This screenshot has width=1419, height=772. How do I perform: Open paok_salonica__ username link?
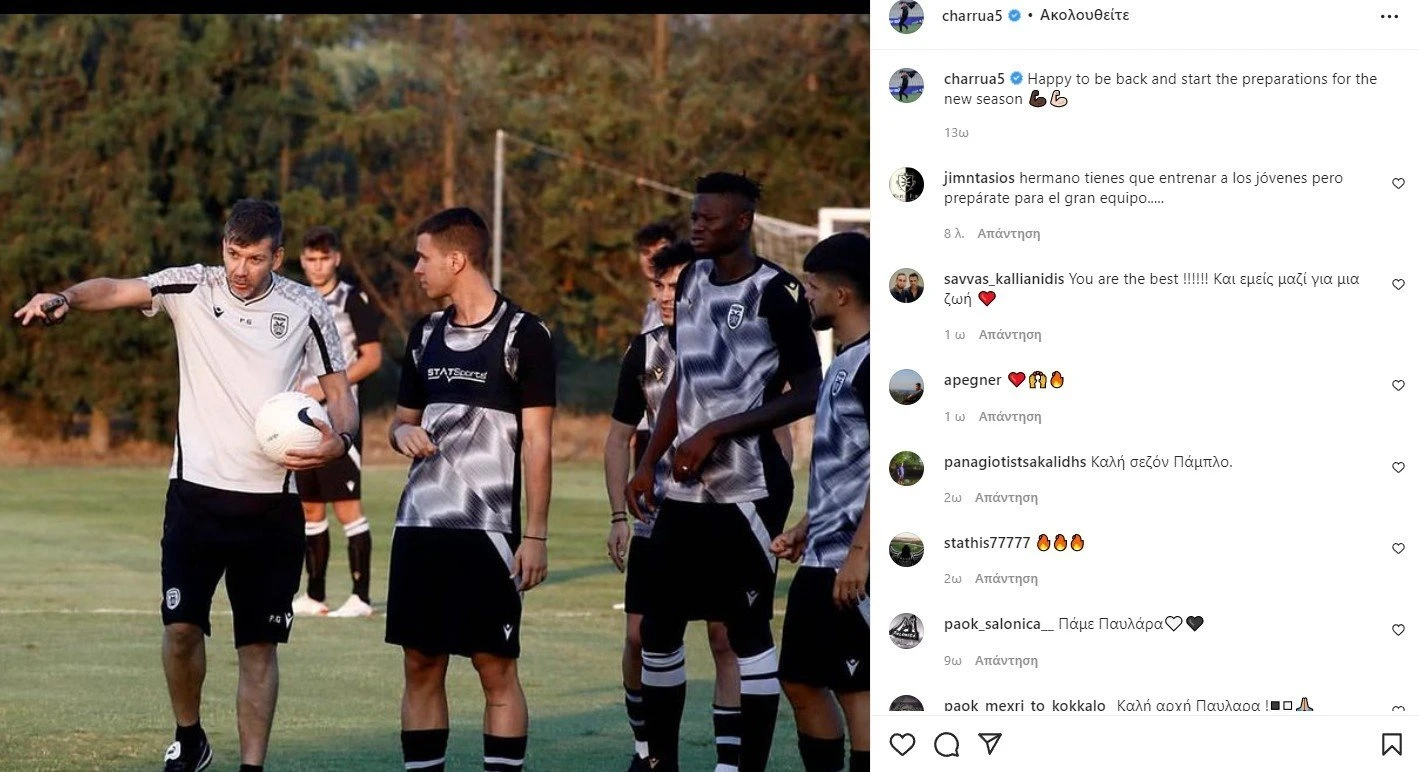999,624
